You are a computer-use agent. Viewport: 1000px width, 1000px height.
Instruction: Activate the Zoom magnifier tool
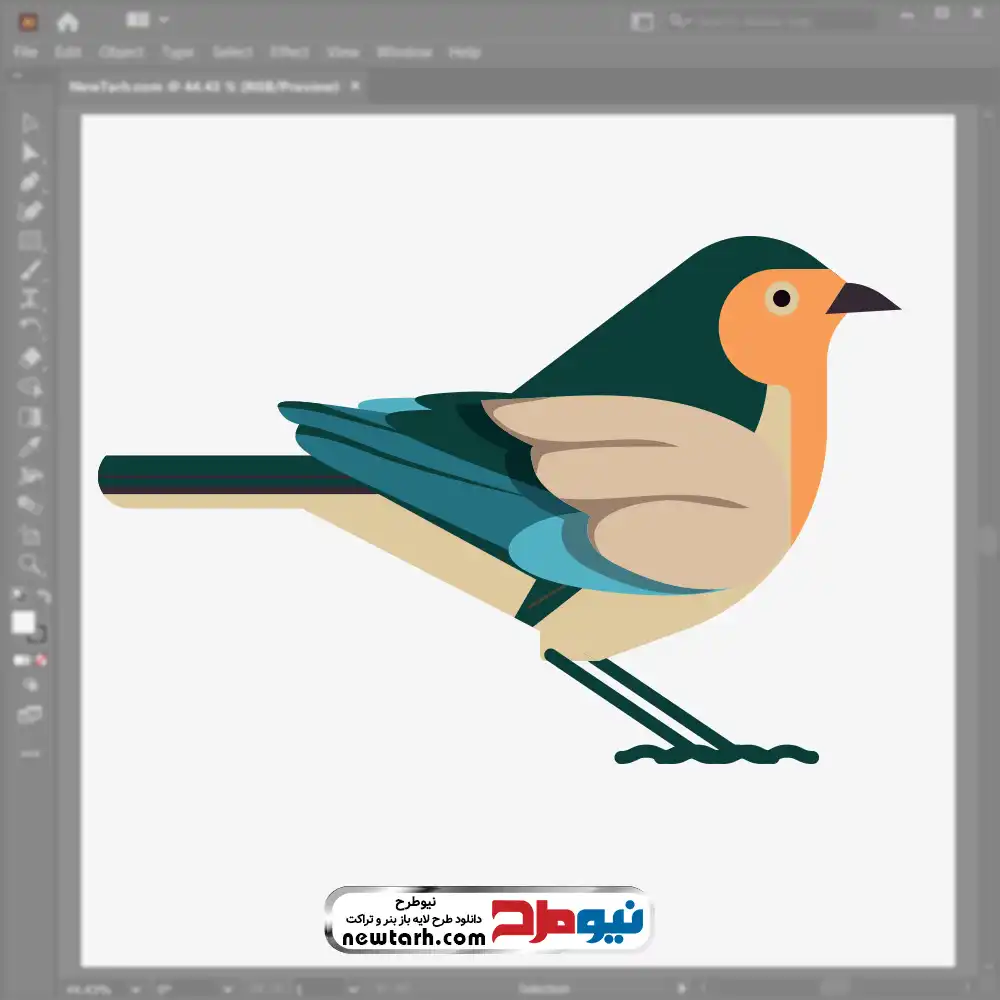click(30, 564)
